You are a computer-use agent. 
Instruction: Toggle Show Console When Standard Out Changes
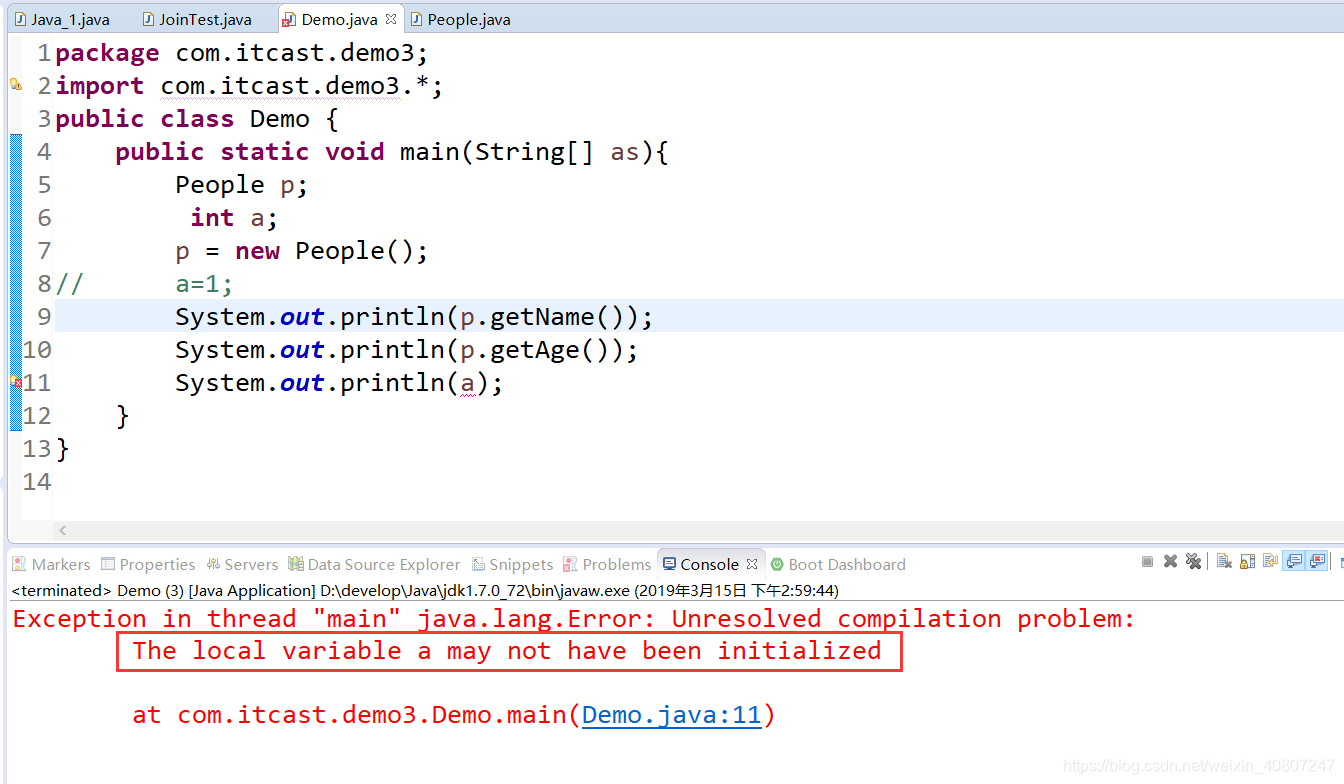(x=1293, y=561)
